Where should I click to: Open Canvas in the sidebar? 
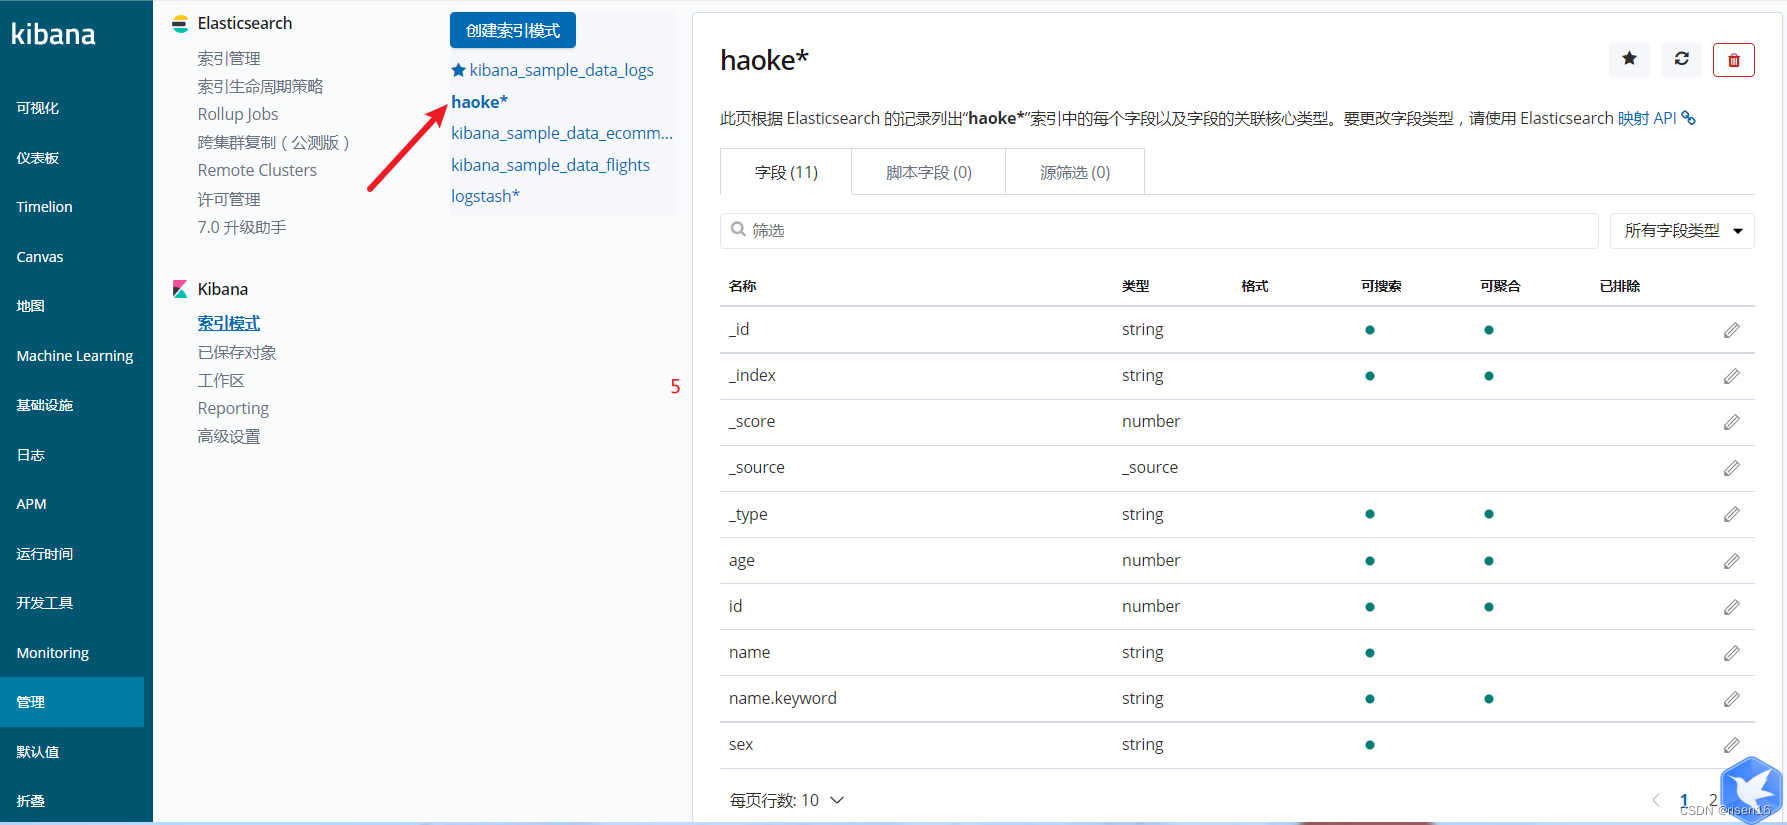(40, 257)
